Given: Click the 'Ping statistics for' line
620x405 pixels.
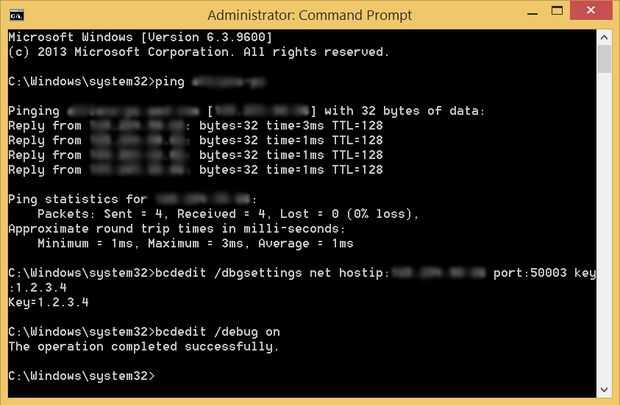Looking at the screenshot, I should (x=132, y=199).
